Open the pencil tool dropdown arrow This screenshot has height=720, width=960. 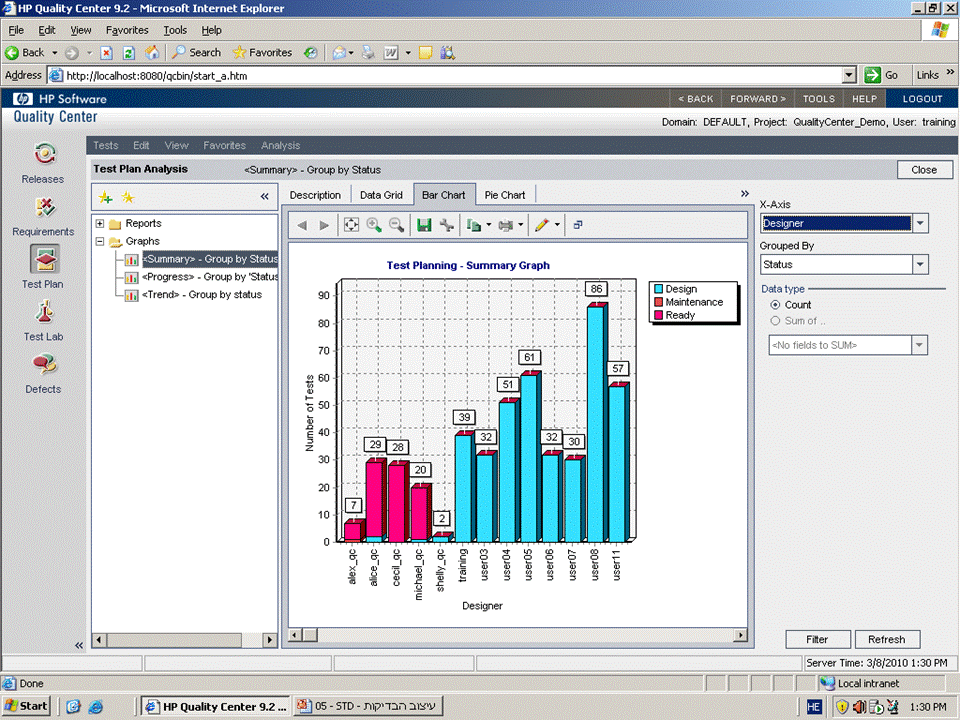point(557,225)
